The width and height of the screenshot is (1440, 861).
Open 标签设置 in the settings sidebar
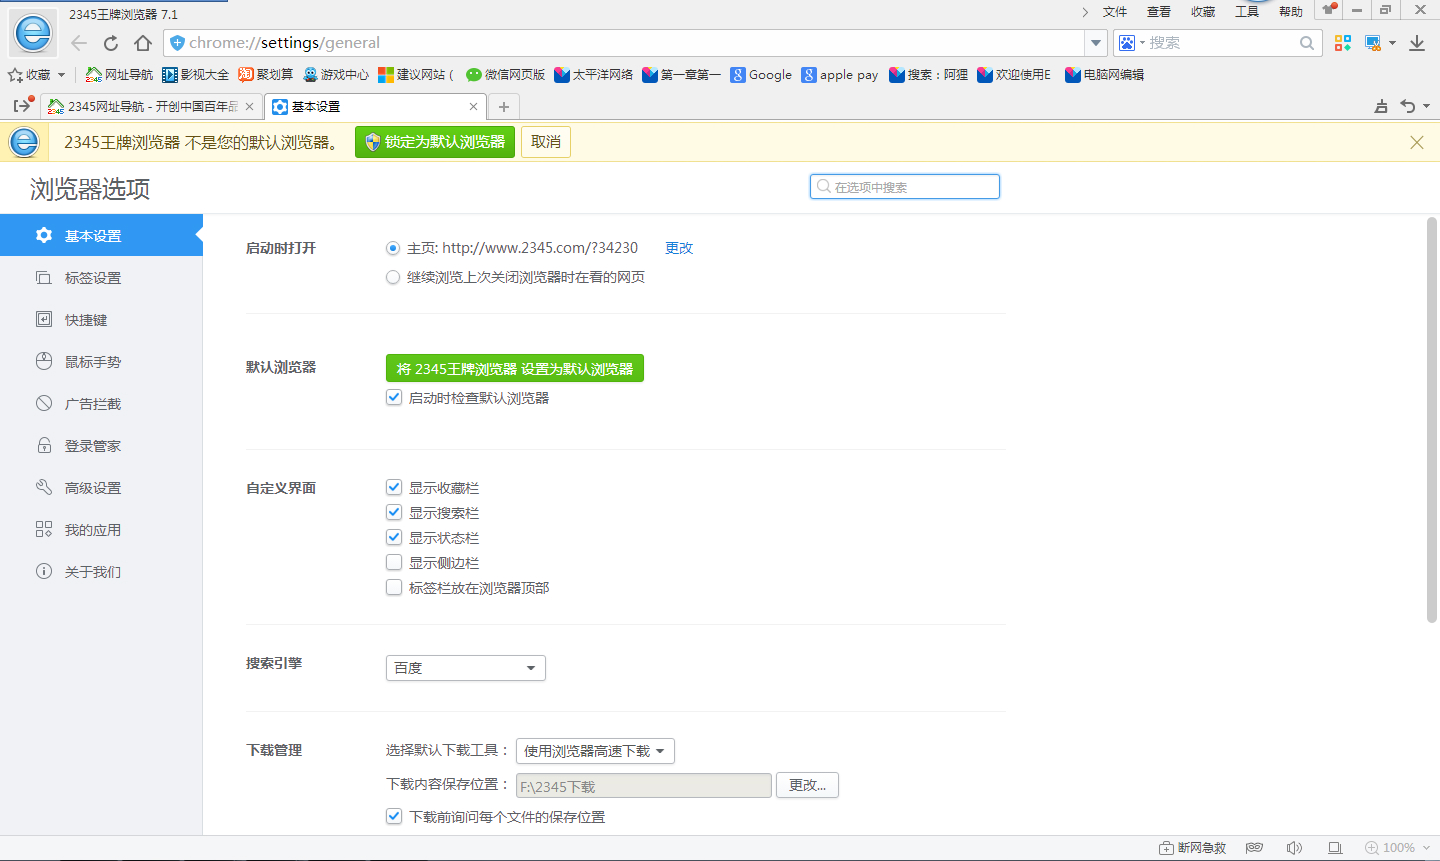[x=101, y=278]
